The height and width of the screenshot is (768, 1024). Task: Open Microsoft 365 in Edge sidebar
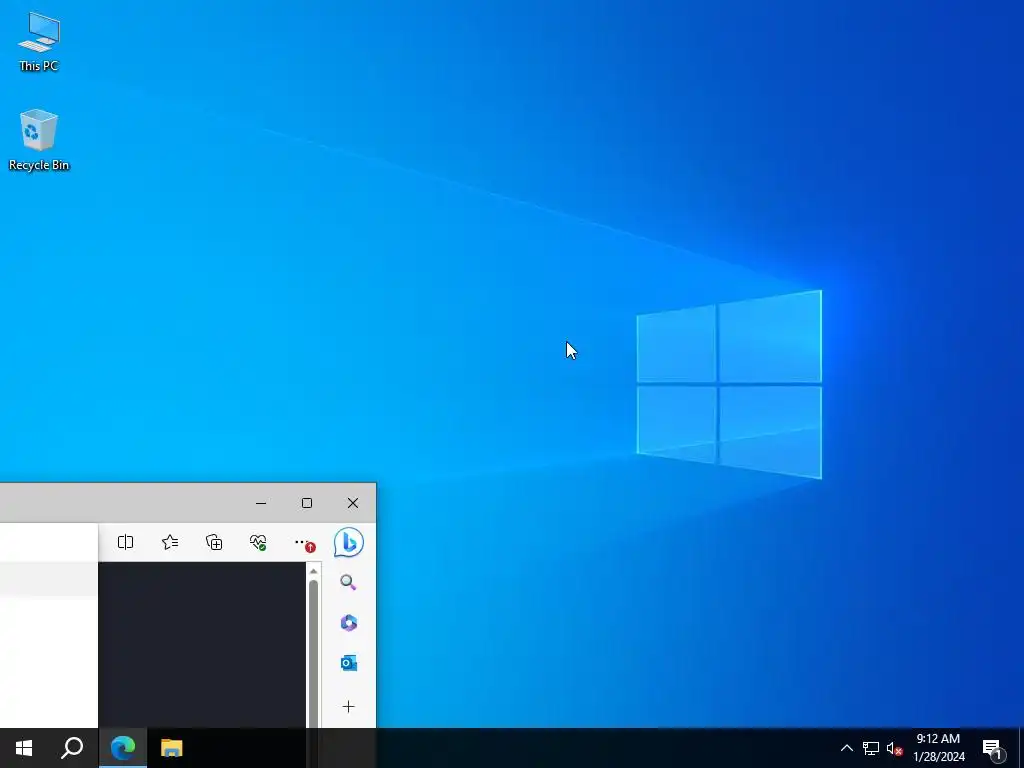tap(348, 622)
